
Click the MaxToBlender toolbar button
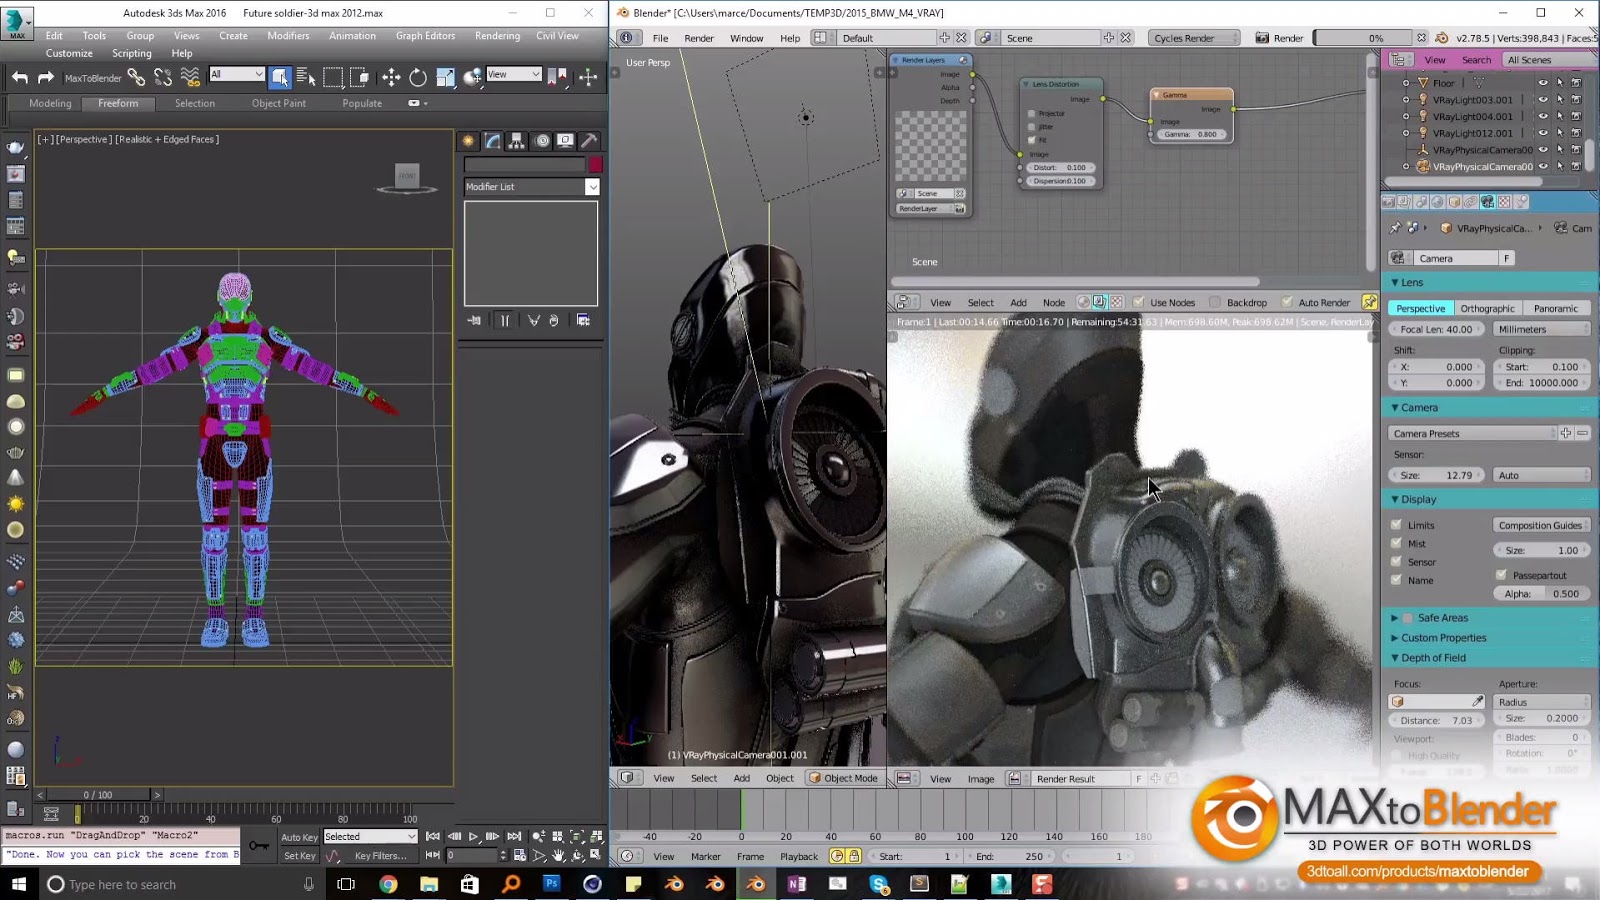point(93,77)
